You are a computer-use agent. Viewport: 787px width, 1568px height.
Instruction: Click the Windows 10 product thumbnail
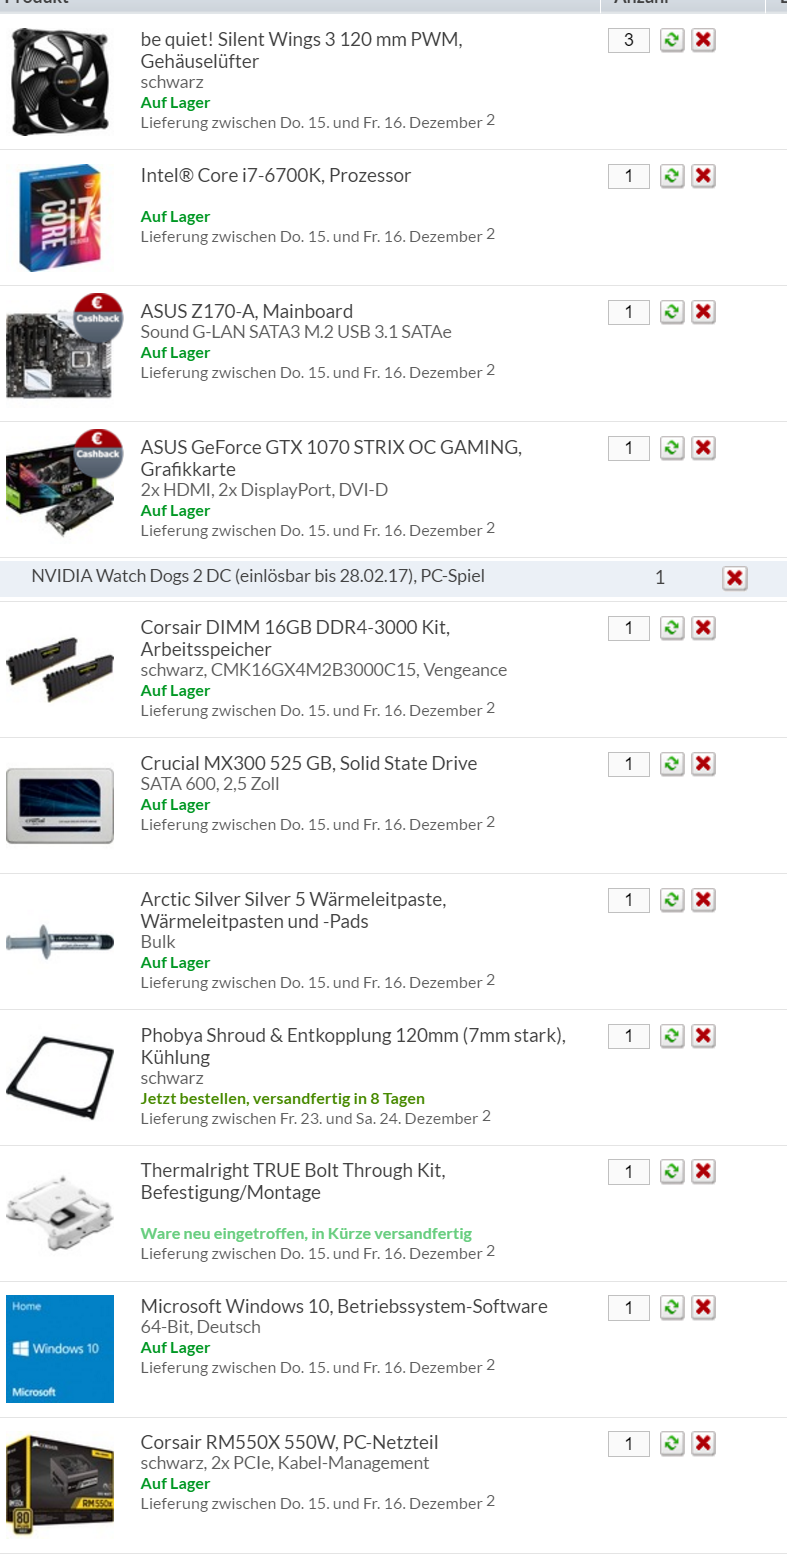(x=60, y=1349)
